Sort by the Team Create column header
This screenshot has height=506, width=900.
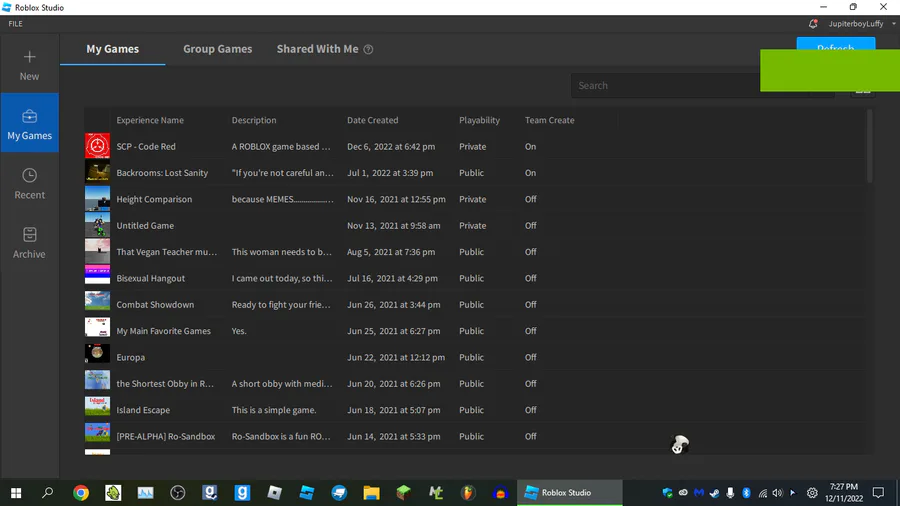tap(549, 120)
